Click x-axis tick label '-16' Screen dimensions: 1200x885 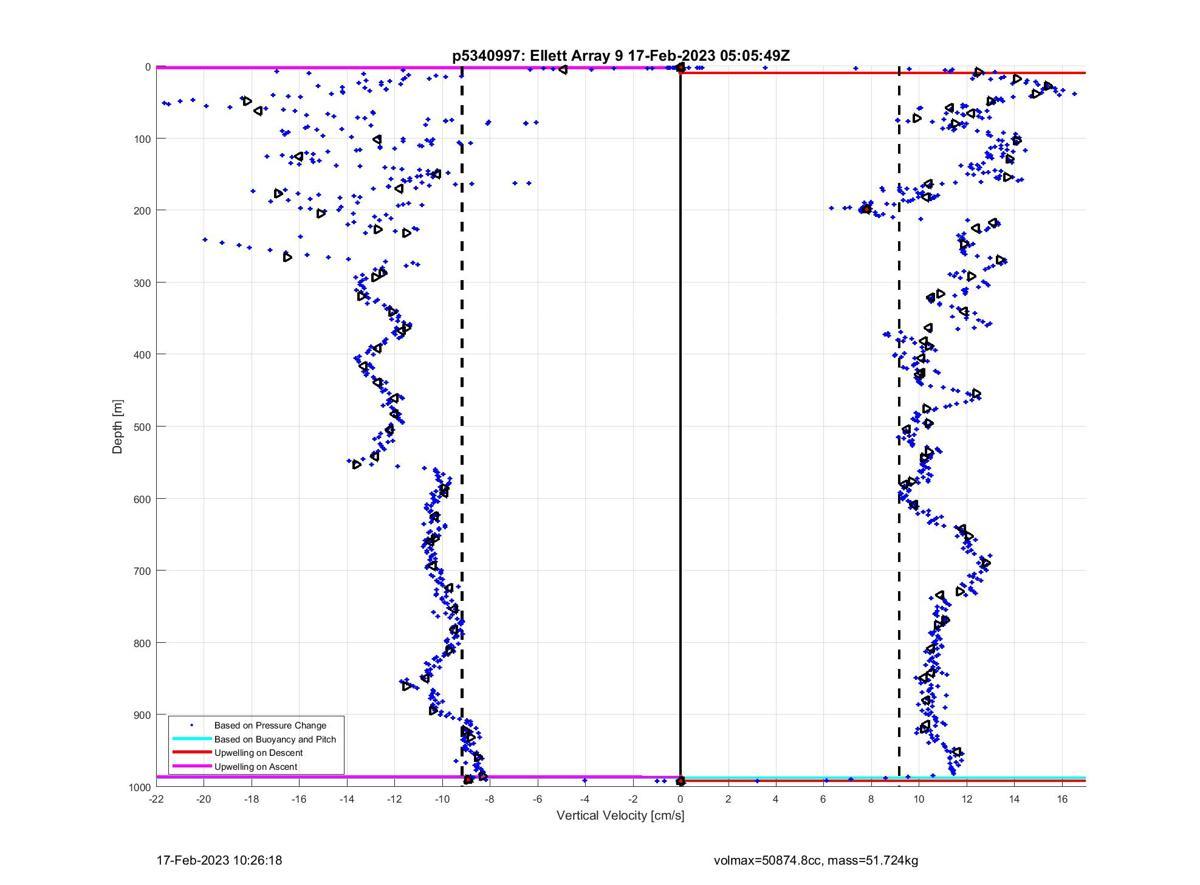pyautogui.click(x=299, y=799)
